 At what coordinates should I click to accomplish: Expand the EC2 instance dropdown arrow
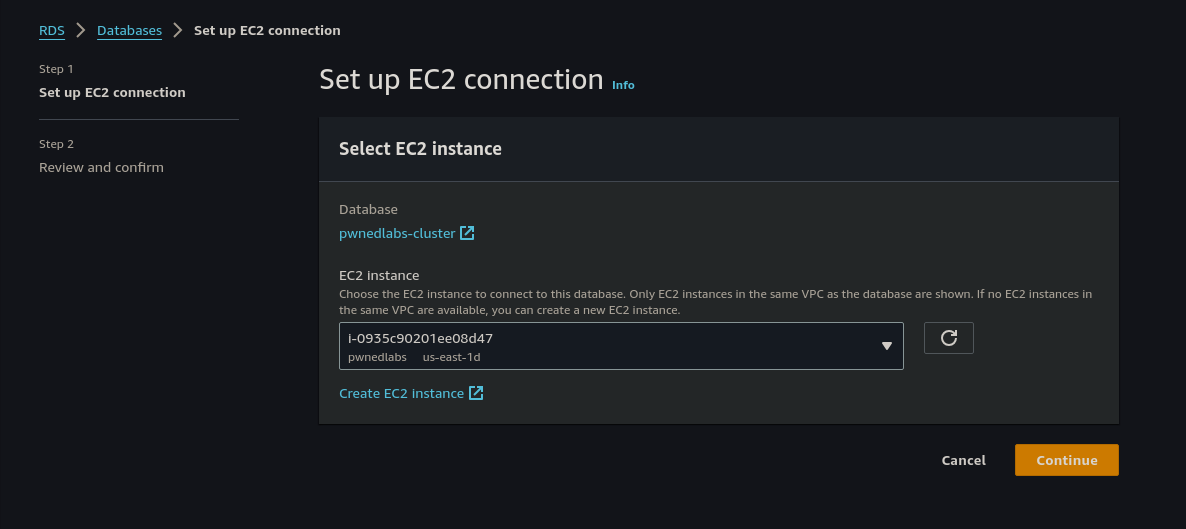886,346
